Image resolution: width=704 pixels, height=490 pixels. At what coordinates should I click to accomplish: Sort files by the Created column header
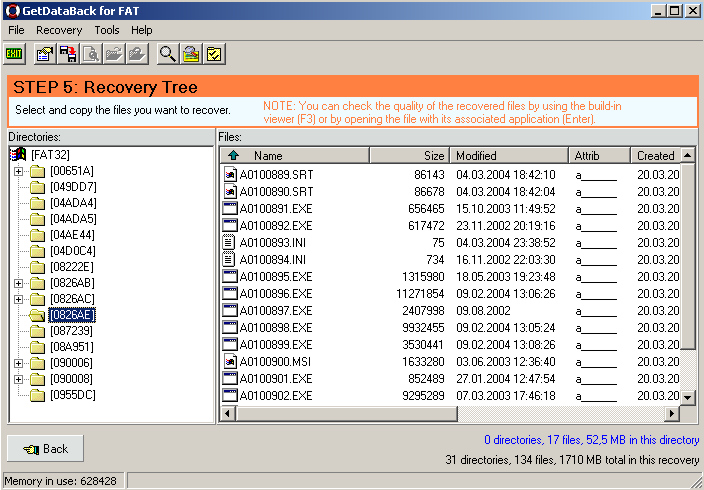coord(656,155)
